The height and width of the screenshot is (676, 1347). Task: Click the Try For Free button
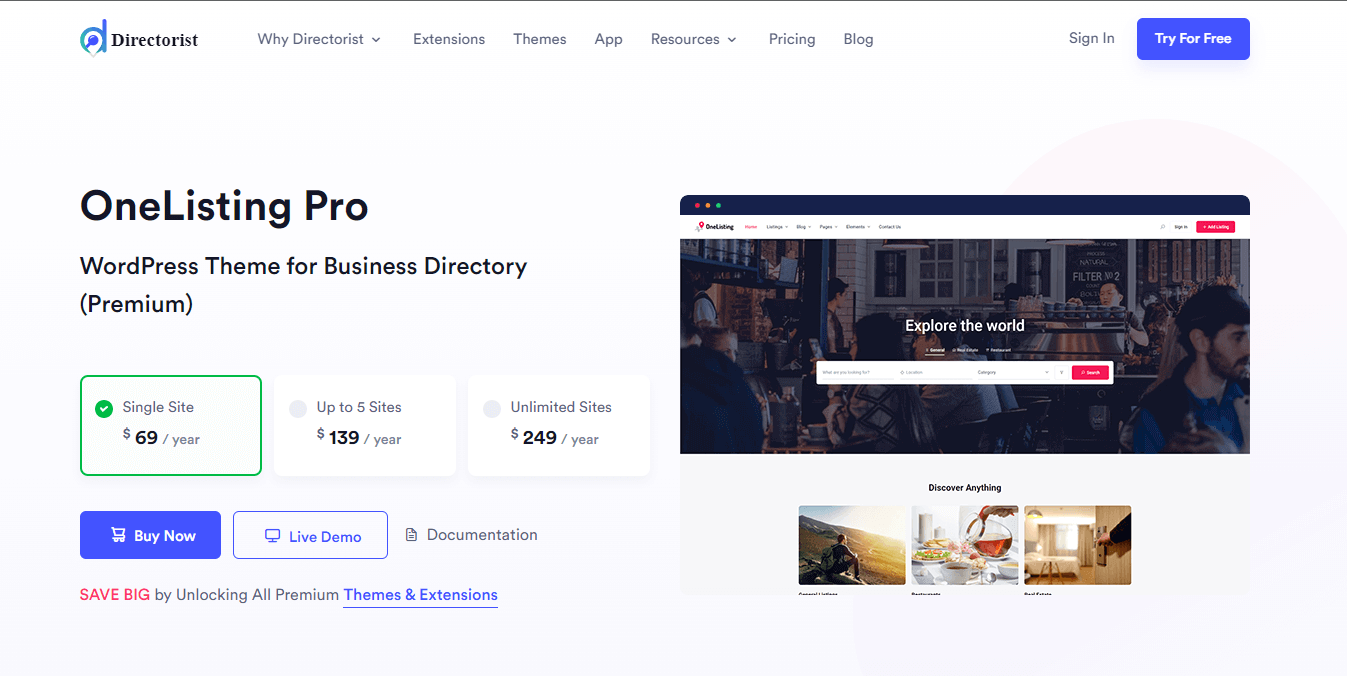[x=1192, y=38]
